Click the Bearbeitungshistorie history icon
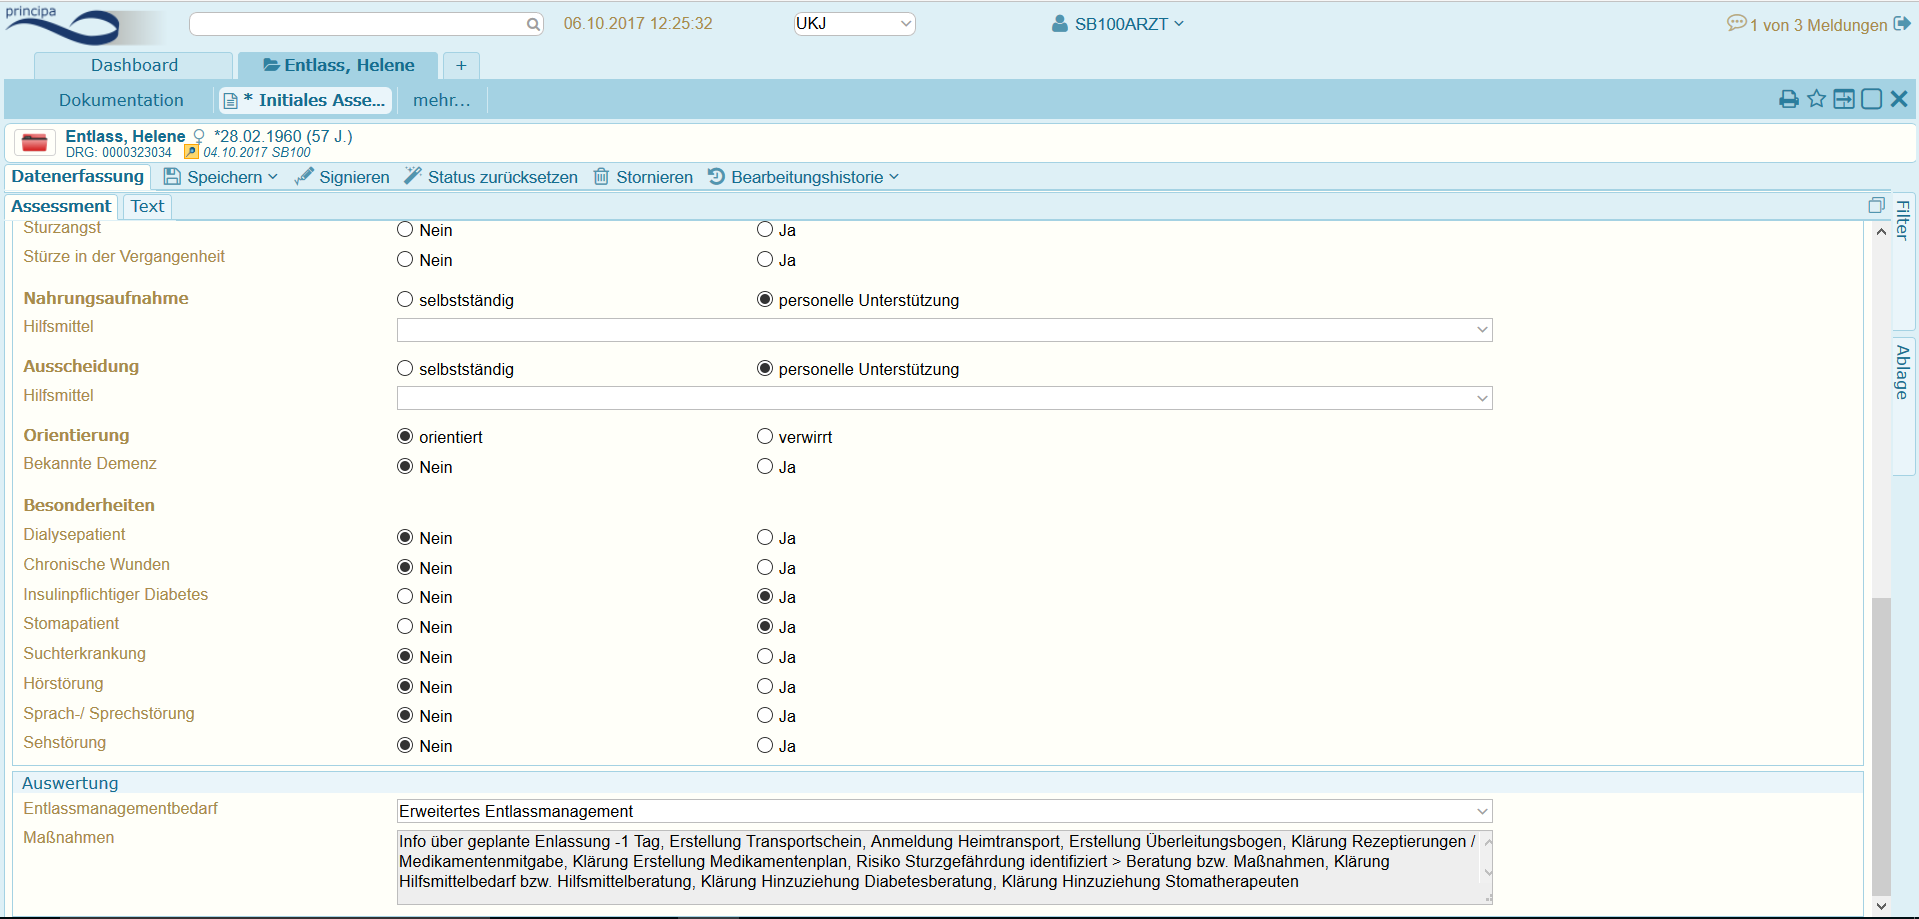This screenshot has width=1919, height=919. pos(716,176)
